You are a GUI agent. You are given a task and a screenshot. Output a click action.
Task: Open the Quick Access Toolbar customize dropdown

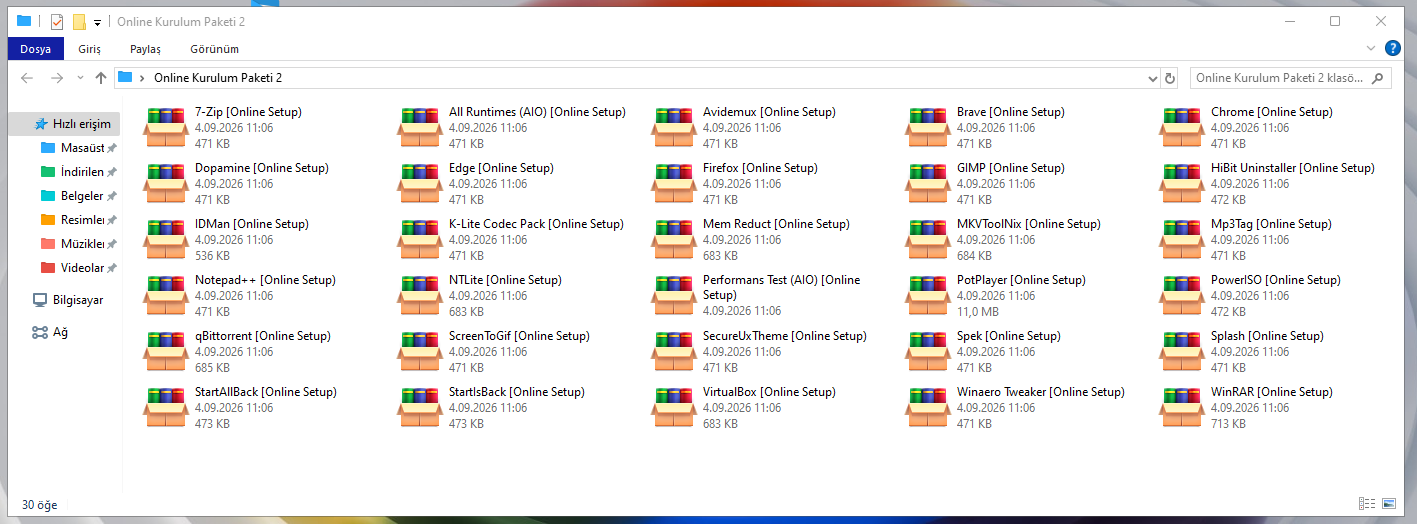(x=97, y=22)
